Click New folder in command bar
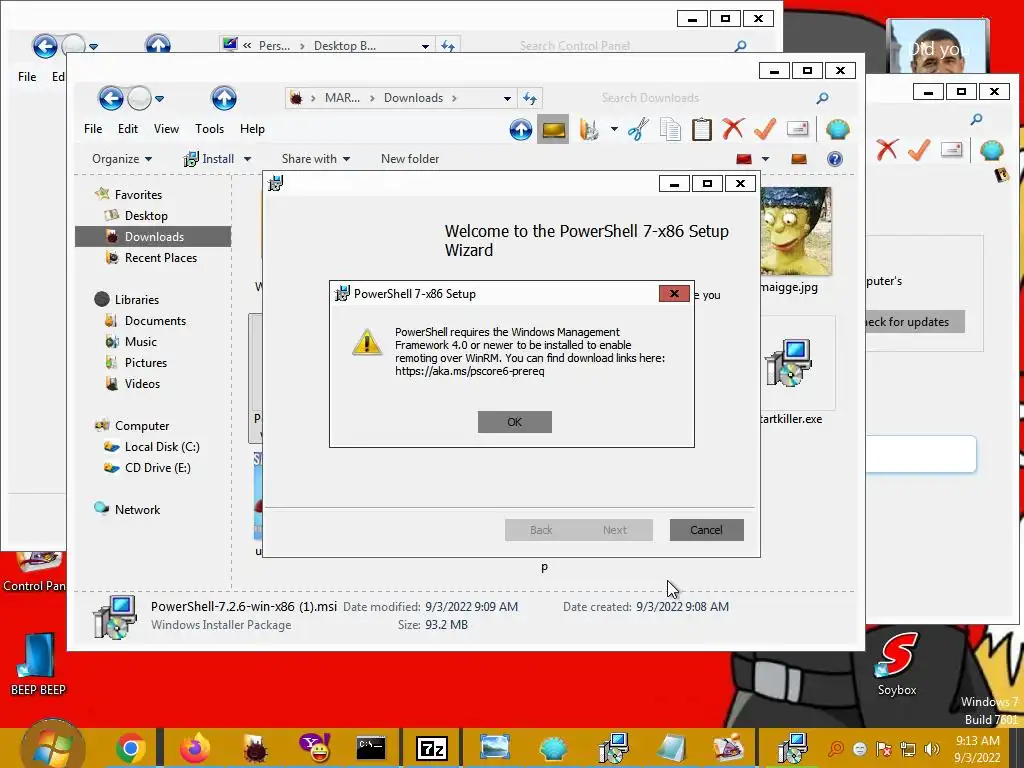This screenshot has height=768, width=1024. point(410,159)
